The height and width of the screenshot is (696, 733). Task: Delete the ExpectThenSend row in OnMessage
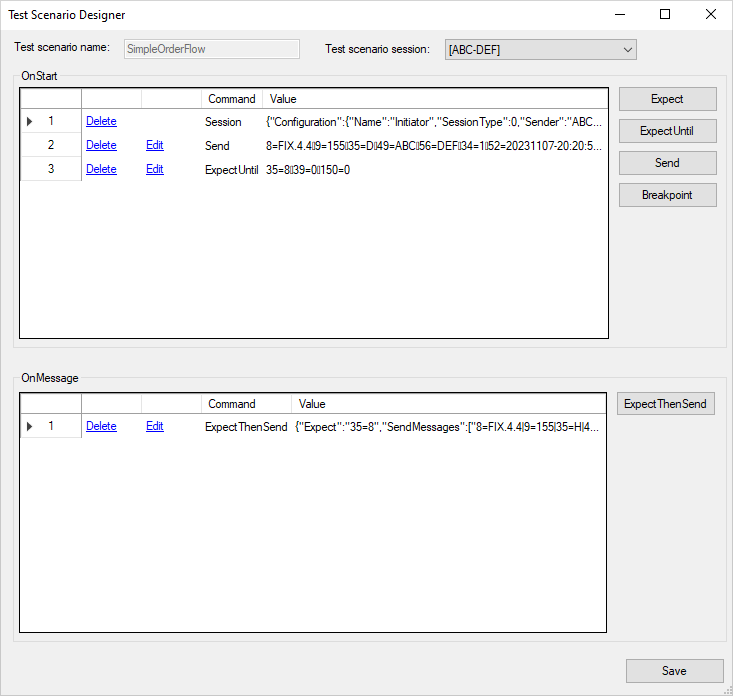coord(101,426)
